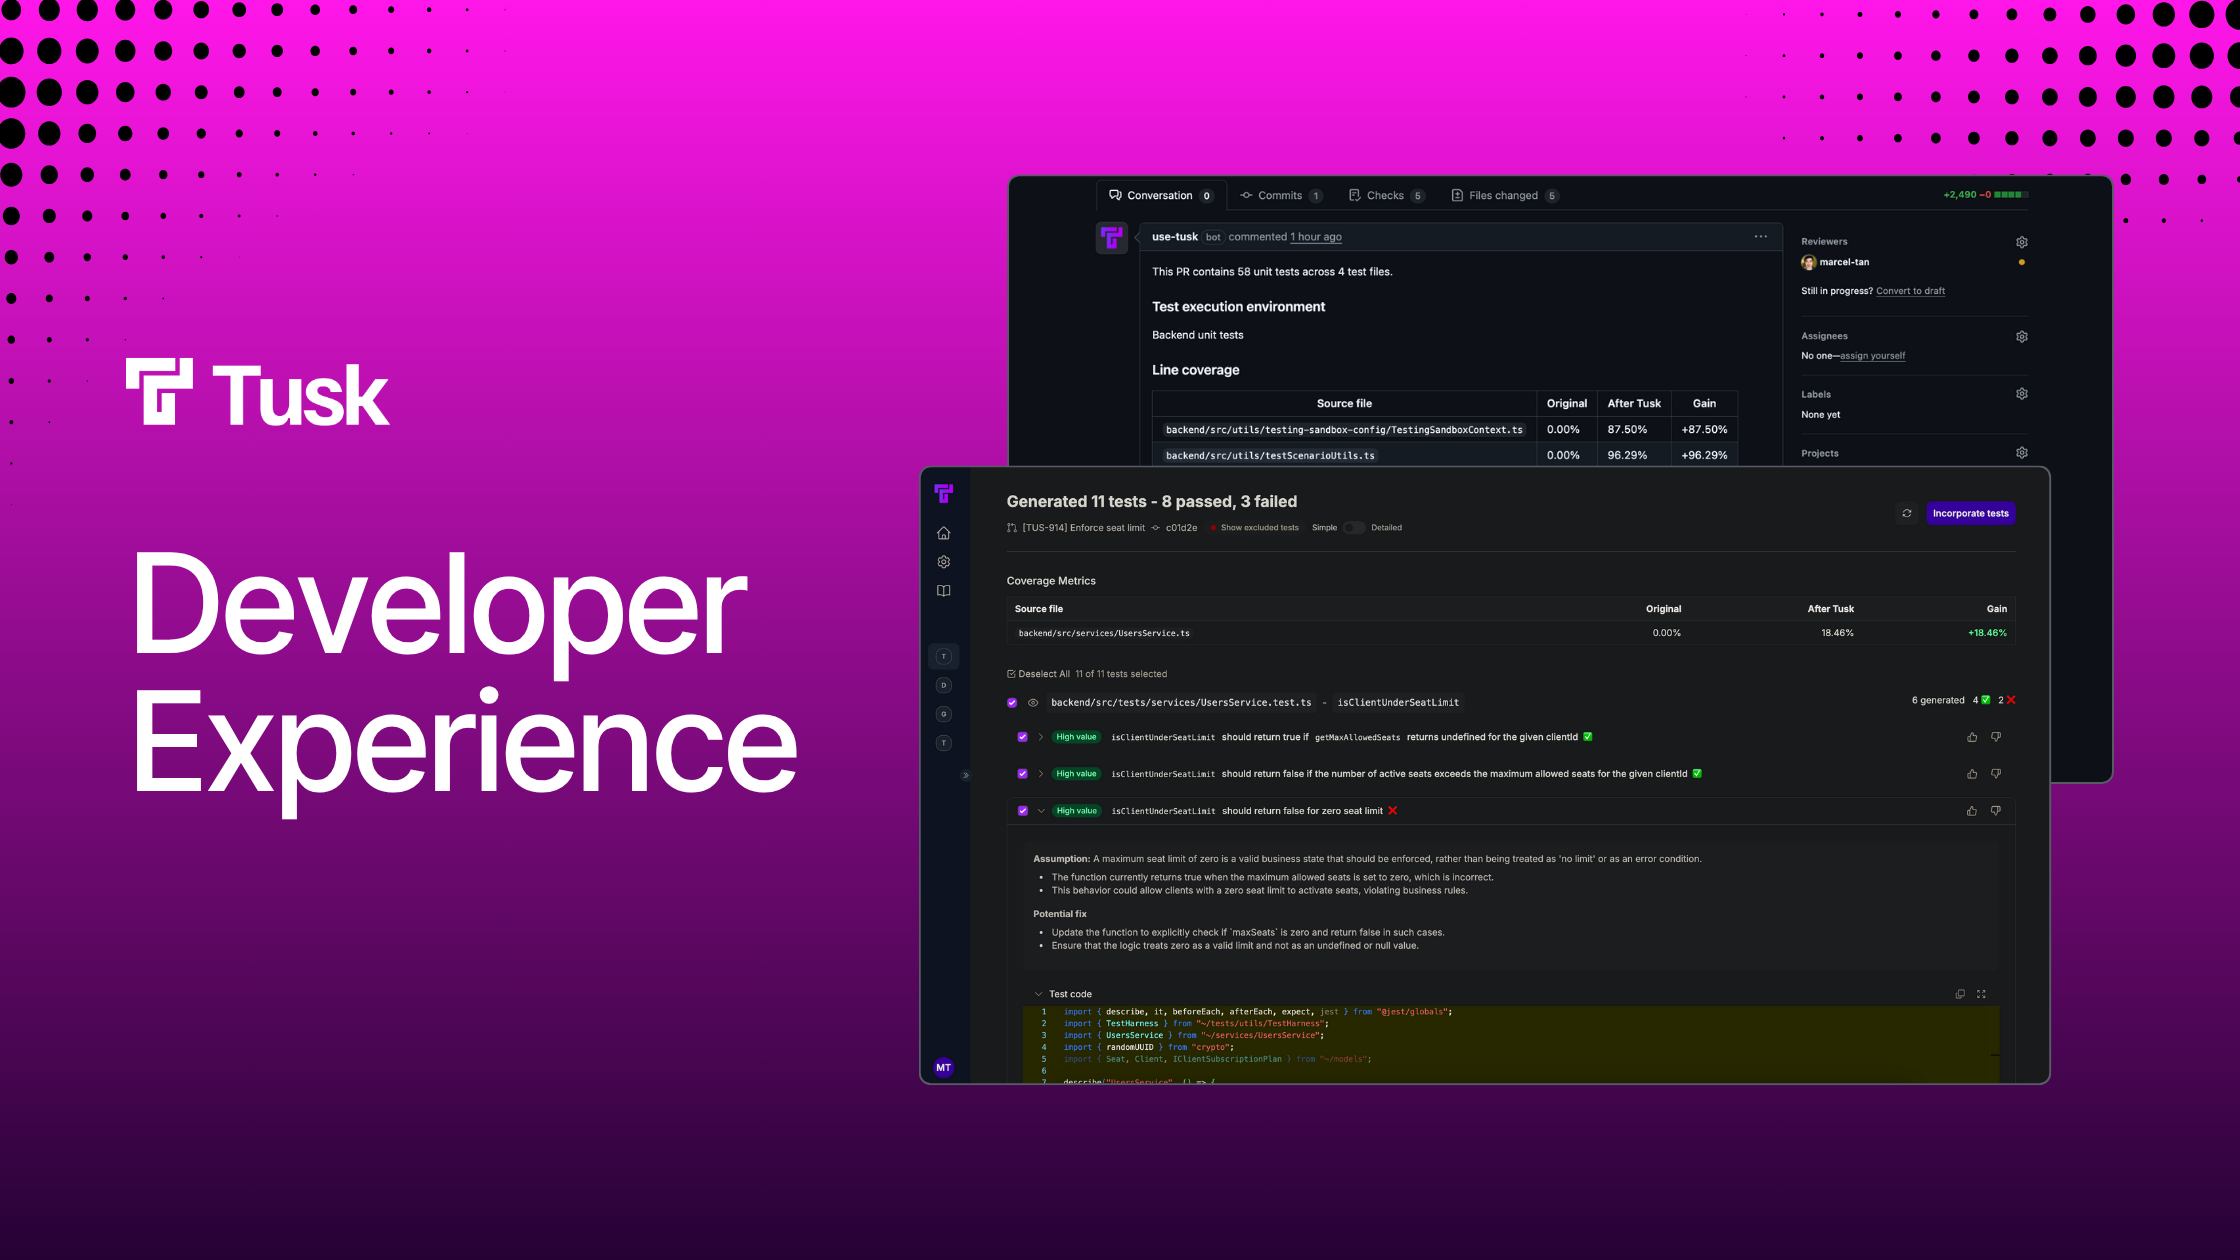This screenshot has width=2240, height=1260.
Task: Open Reviewers gear in the GitHub window
Action: [x=2022, y=242]
